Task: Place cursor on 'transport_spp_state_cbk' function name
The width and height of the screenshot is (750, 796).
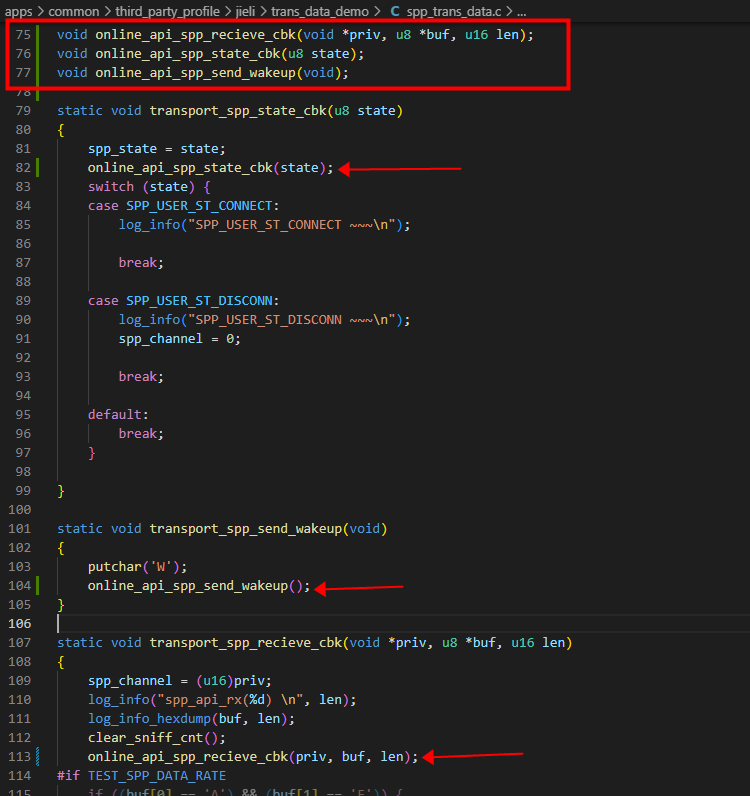Action: tap(238, 111)
